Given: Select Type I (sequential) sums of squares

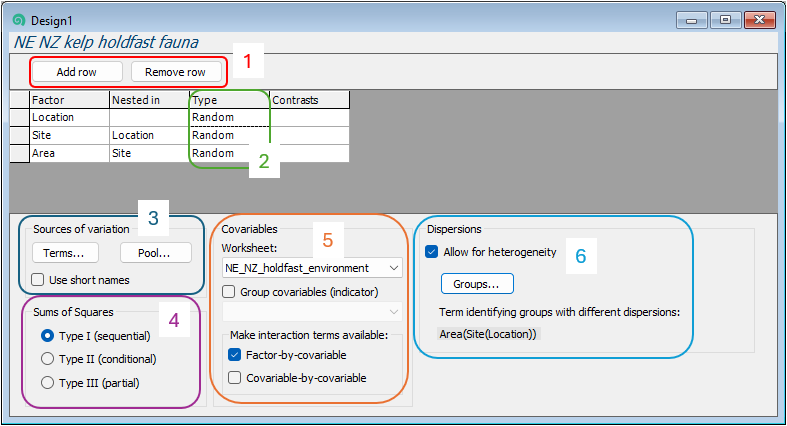Looking at the screenshot, I should pyautogui.click(x=47, y=335).
